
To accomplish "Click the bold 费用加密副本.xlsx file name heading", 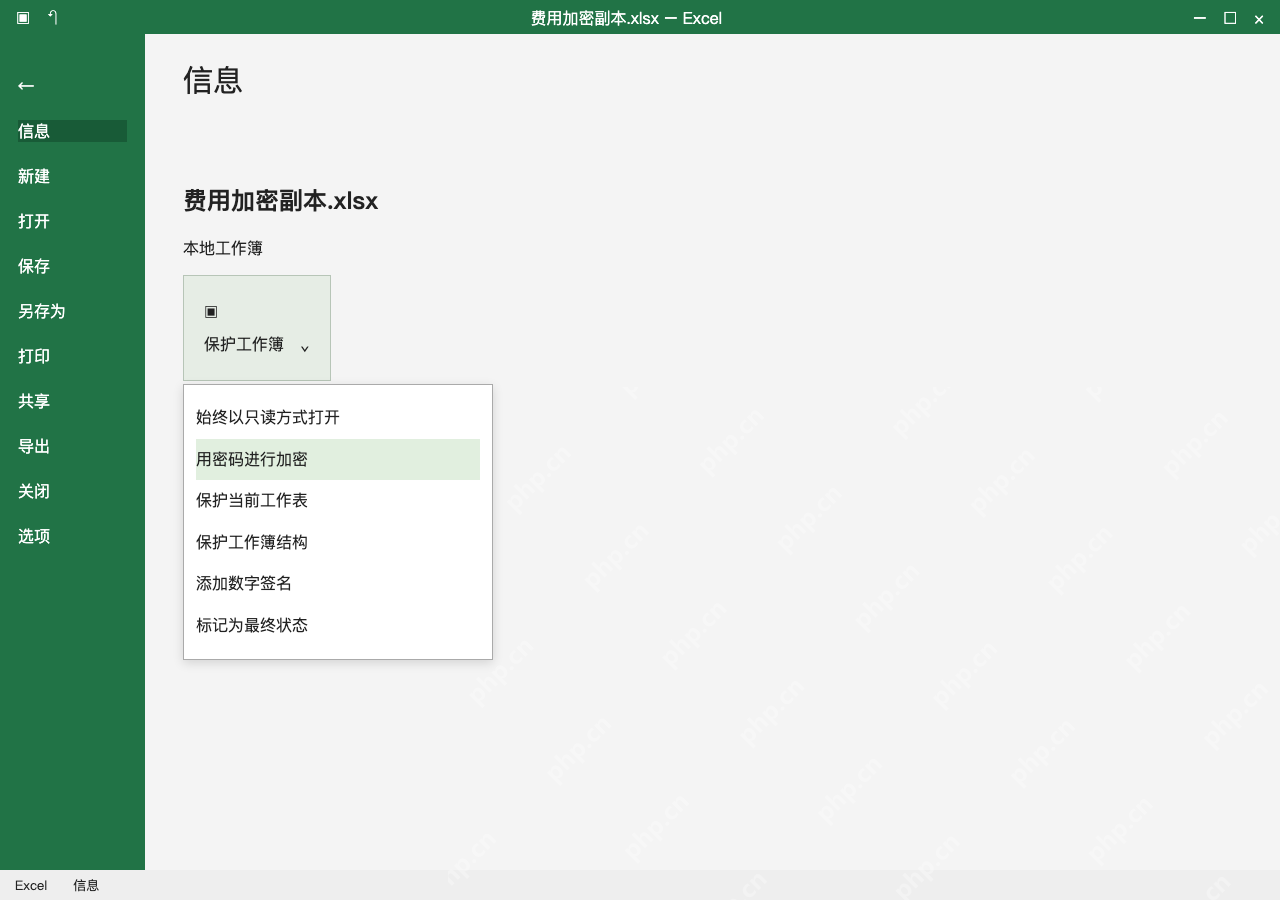I will [281, 201].
